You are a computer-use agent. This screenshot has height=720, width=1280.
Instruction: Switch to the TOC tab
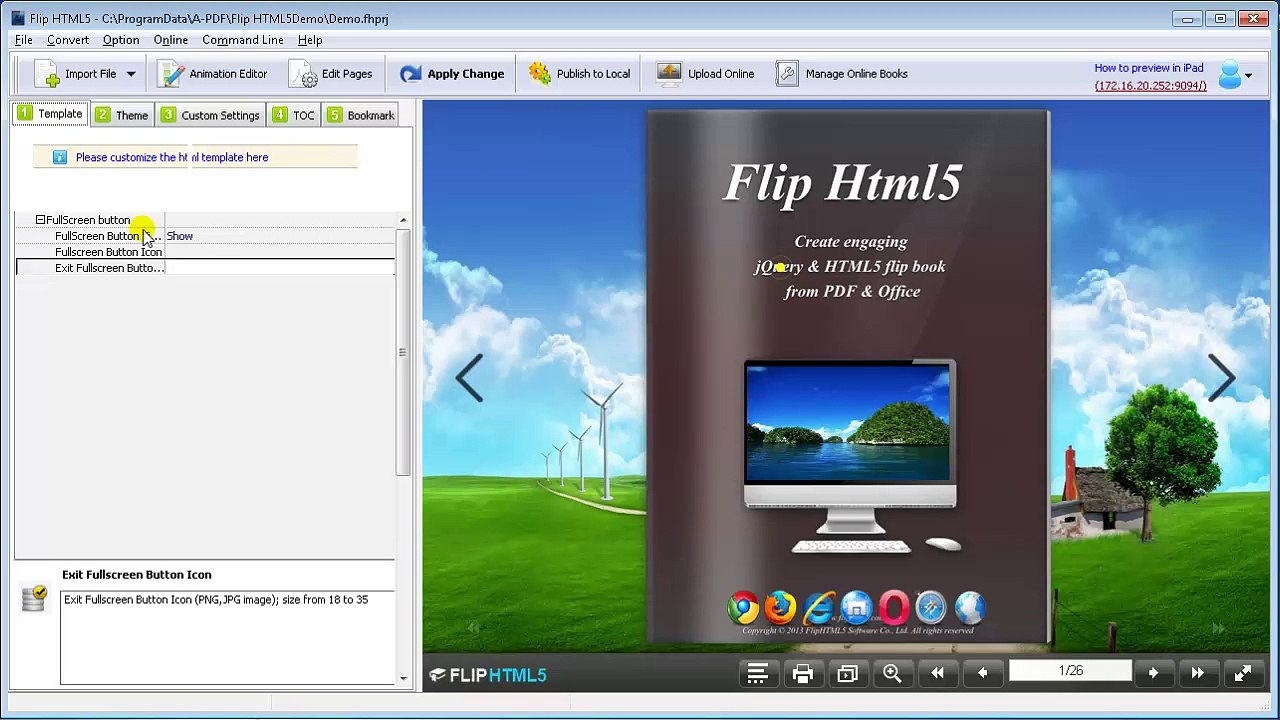(x=294, y=115)
